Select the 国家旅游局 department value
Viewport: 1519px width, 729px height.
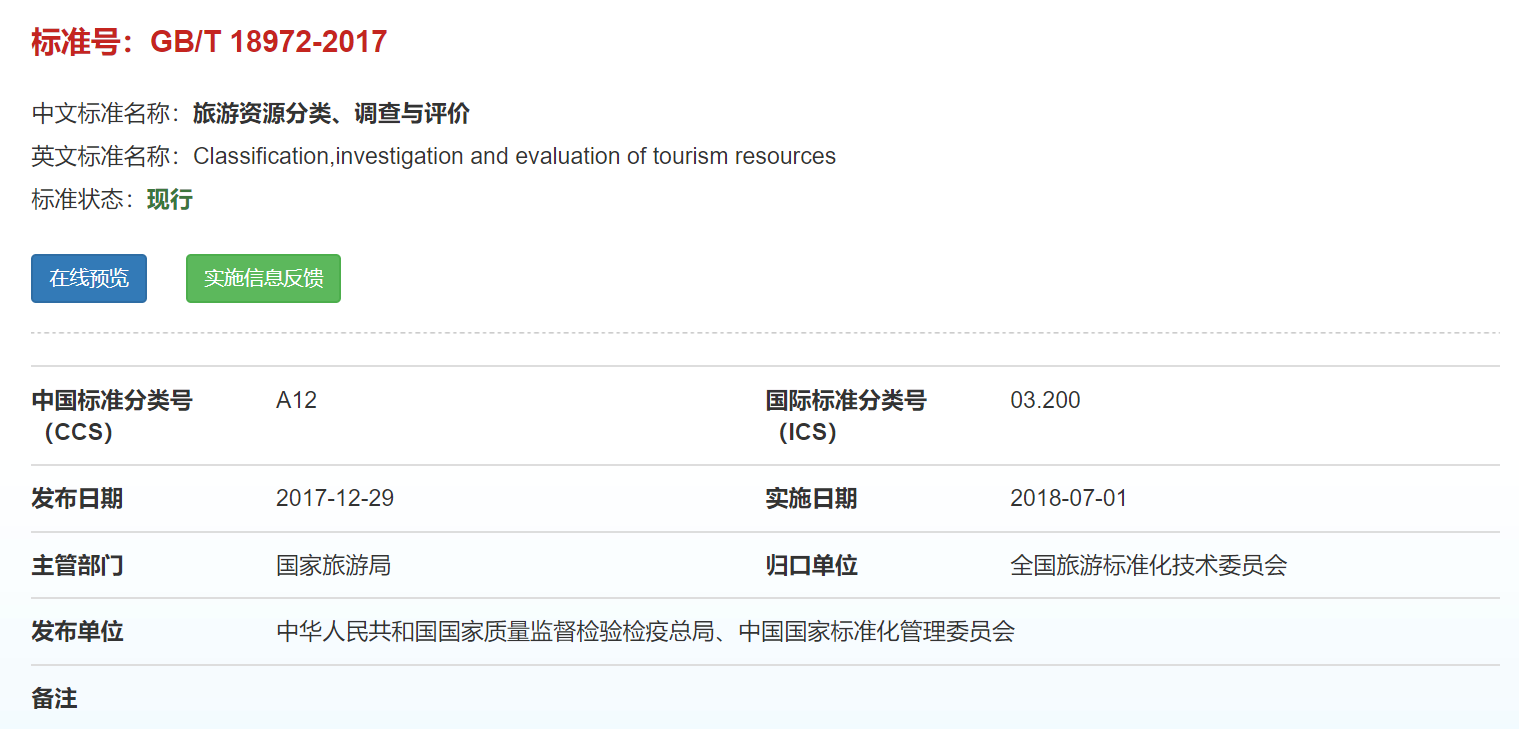(333, 566)
